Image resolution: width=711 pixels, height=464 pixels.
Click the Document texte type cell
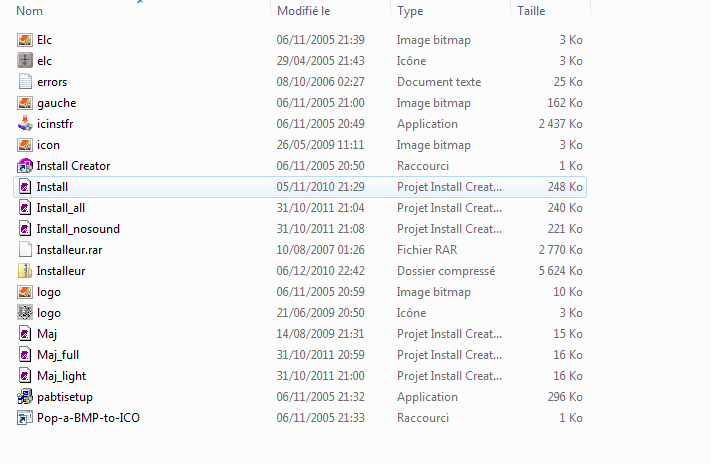click(439, 82)
